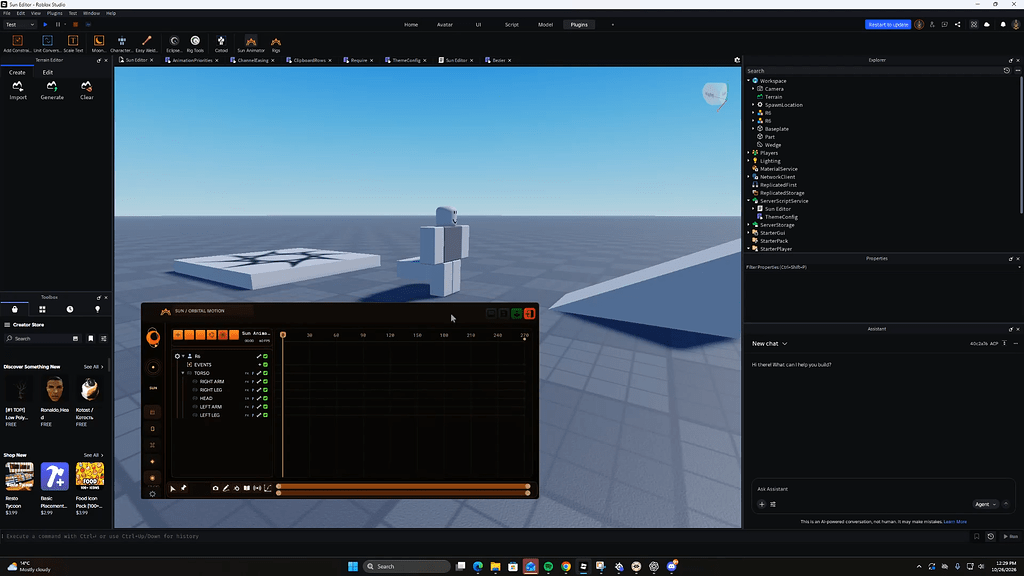
Task: Open the File menu
Action: [x=7, y=13]
